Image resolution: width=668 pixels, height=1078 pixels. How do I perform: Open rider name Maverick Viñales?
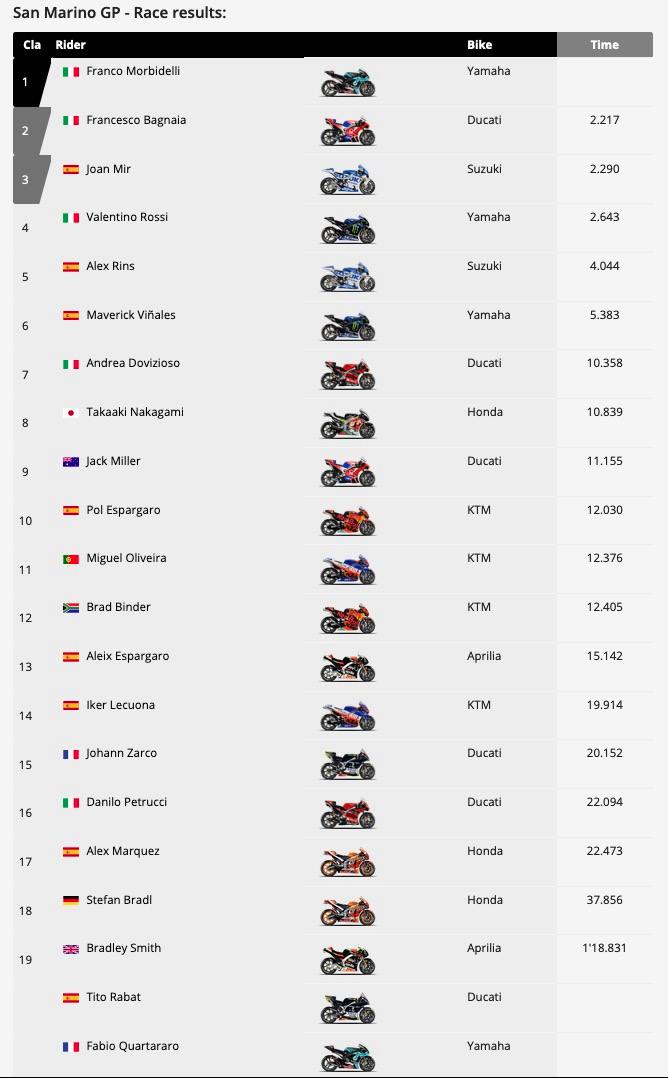click(130, 315)
